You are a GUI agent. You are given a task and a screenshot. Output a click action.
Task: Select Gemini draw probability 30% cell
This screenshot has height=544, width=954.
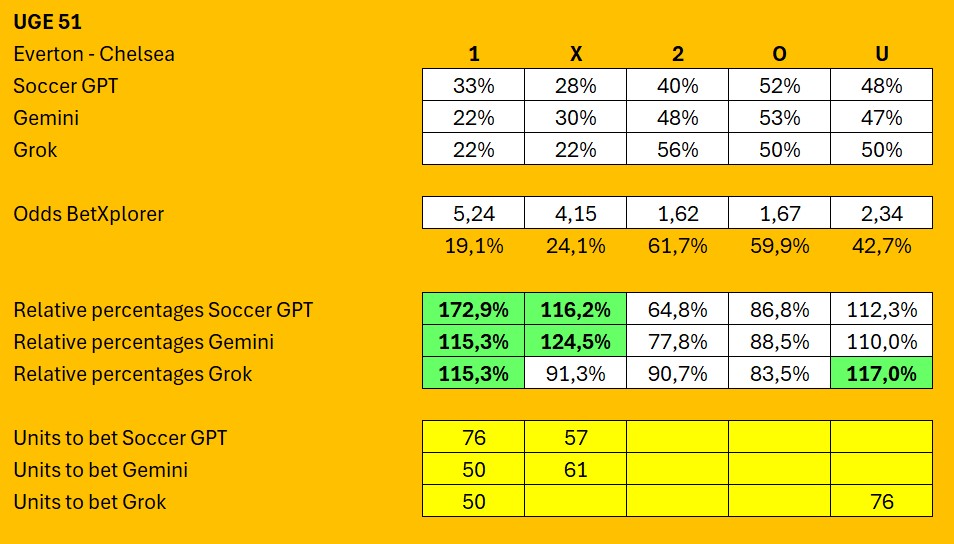[576, 117]
